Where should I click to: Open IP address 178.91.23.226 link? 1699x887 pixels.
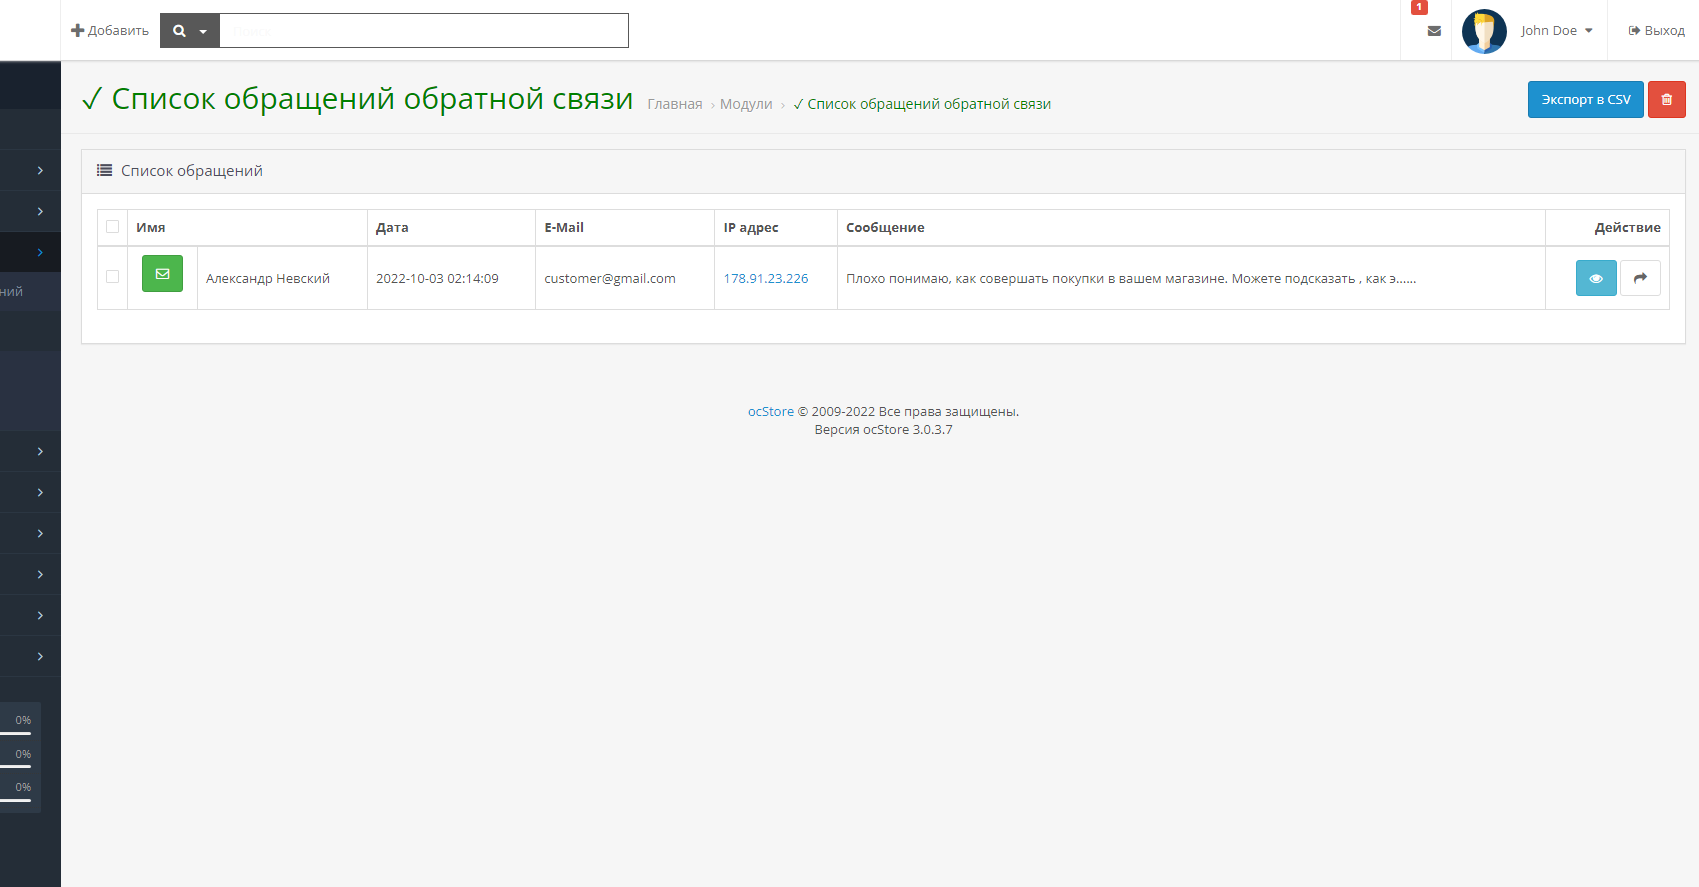[765, 279]
